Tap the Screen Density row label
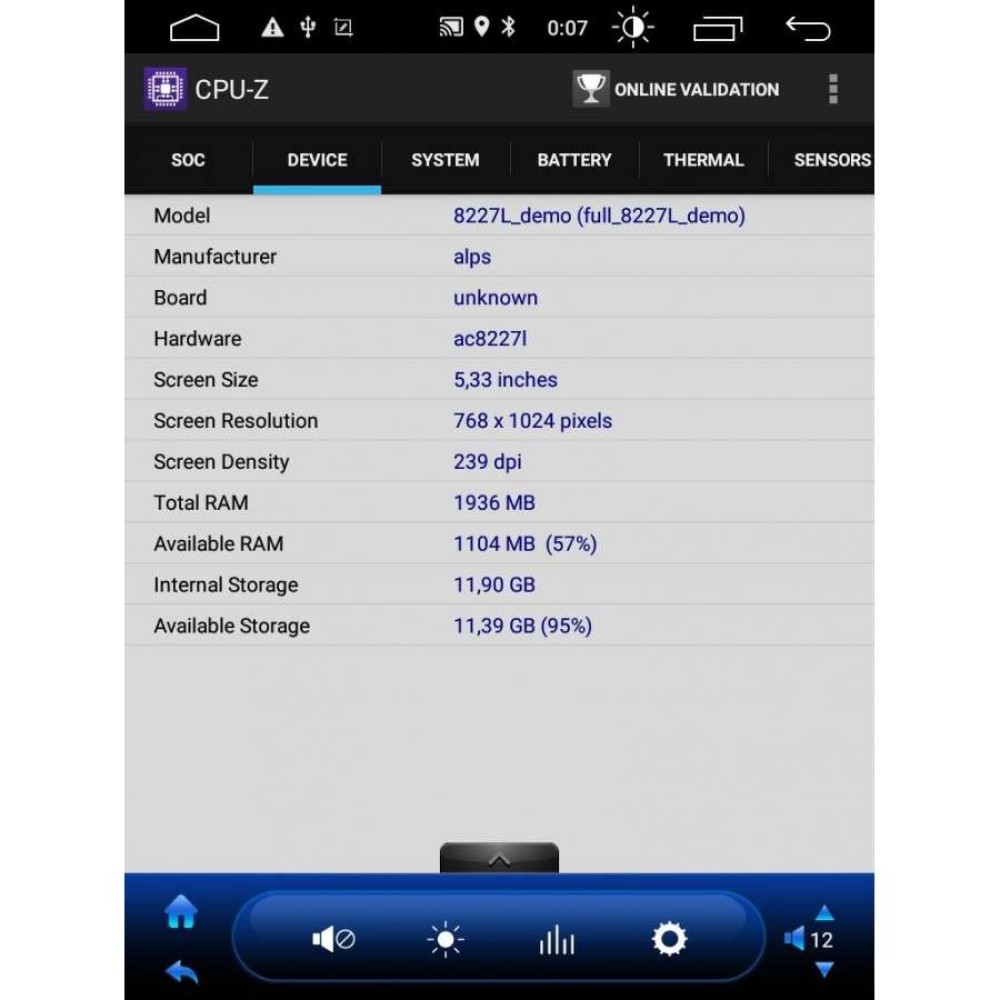 [x=221, y=462]
